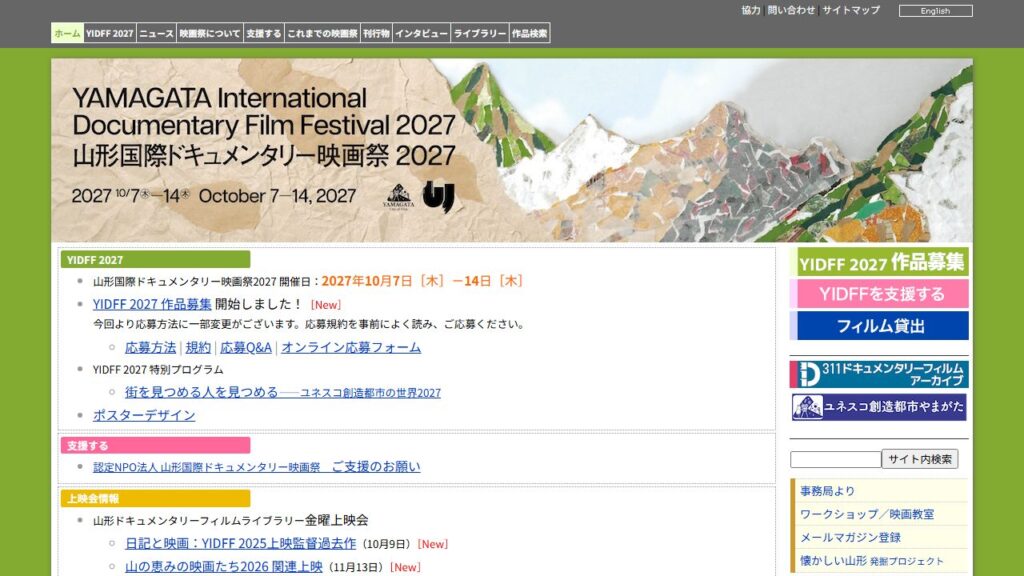Screen dimensions: 1024x576
Task: Open the インタビュー navigation tab
Action: (421, 33)
